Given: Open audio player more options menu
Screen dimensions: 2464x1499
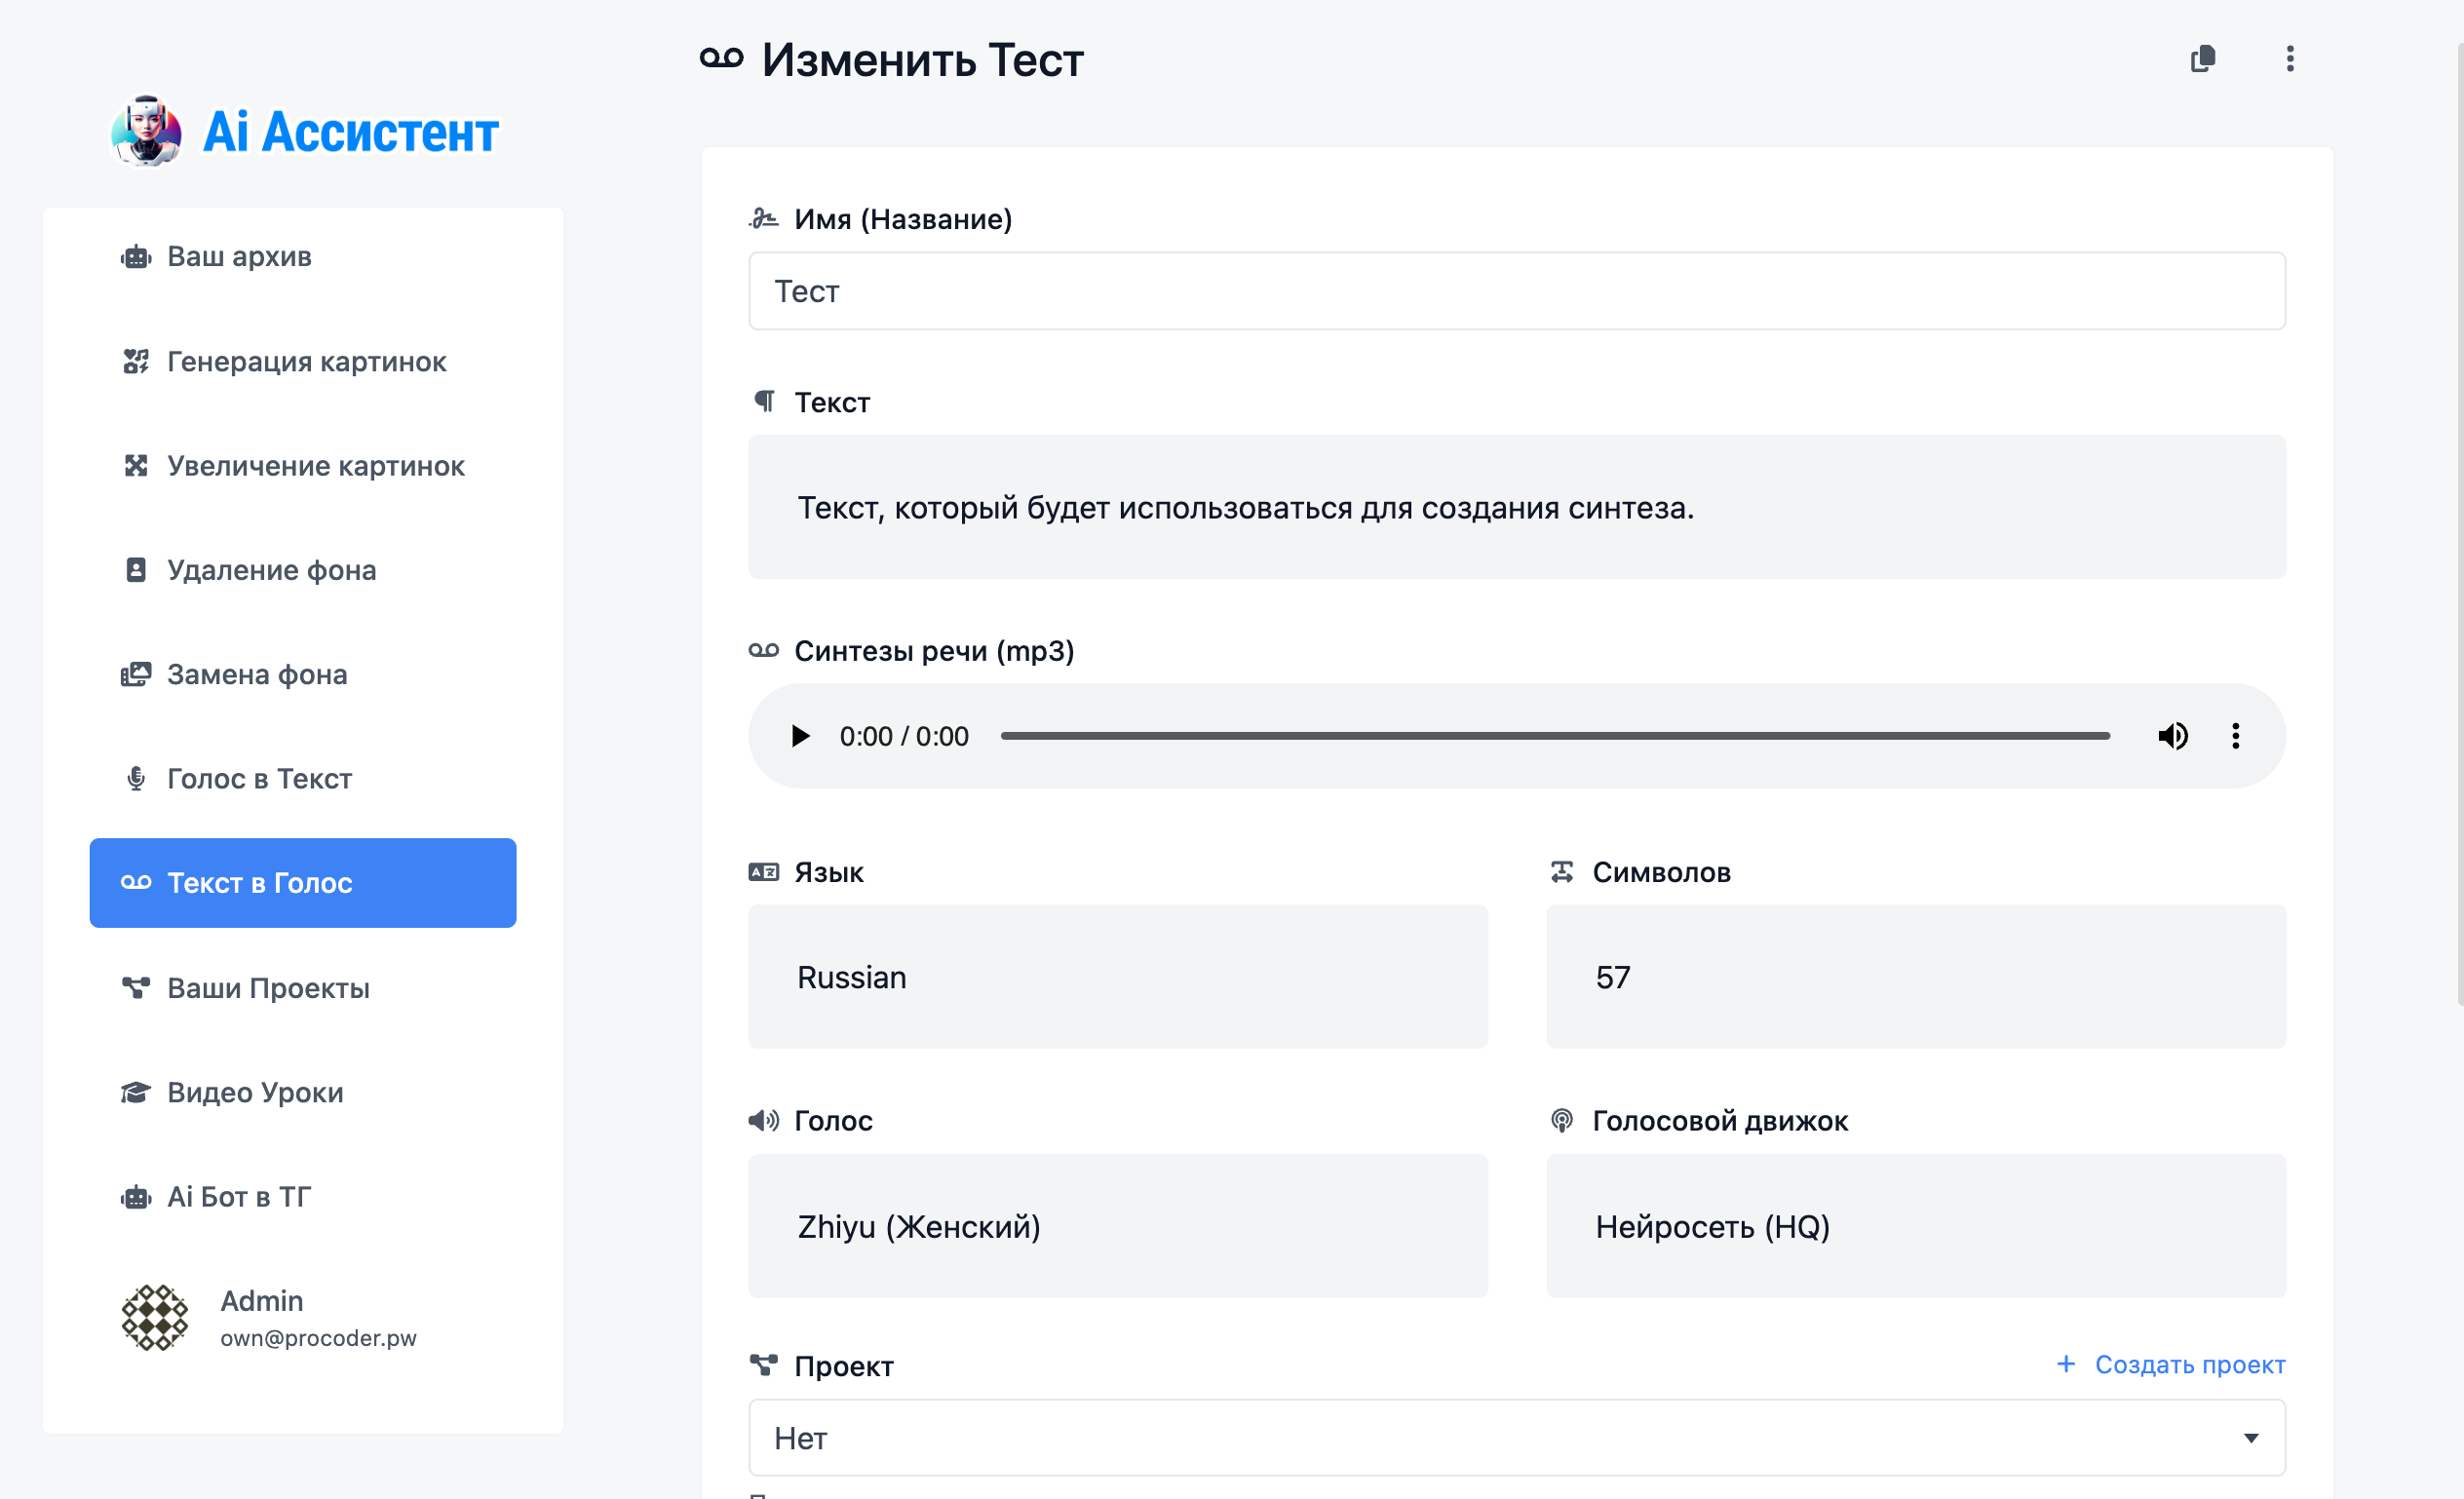Looking at the screenshot, I should tap(2235, 736).
